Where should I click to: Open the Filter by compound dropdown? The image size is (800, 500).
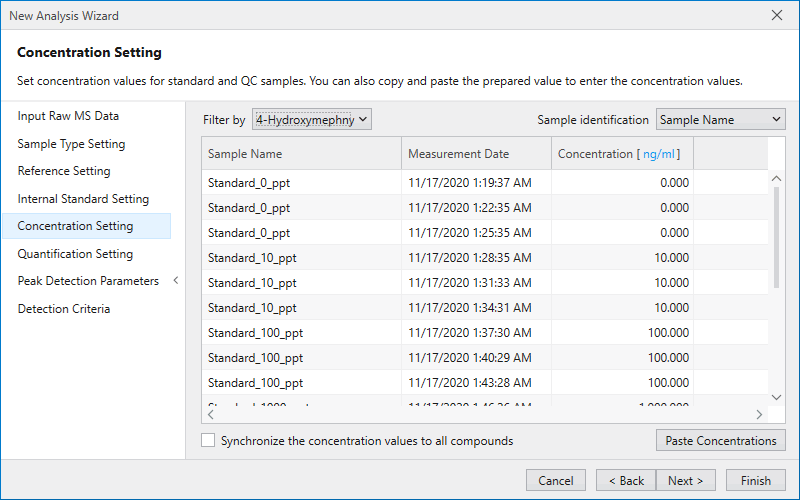click(312, 120)
